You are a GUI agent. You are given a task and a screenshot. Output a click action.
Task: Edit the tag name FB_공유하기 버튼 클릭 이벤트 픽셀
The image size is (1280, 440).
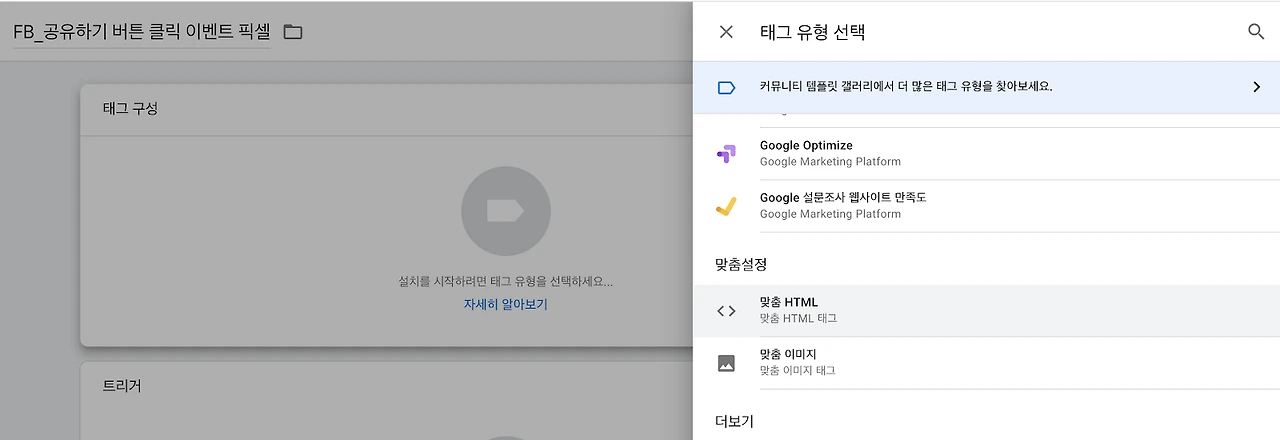pyautogui.click(x=141, y=32)
